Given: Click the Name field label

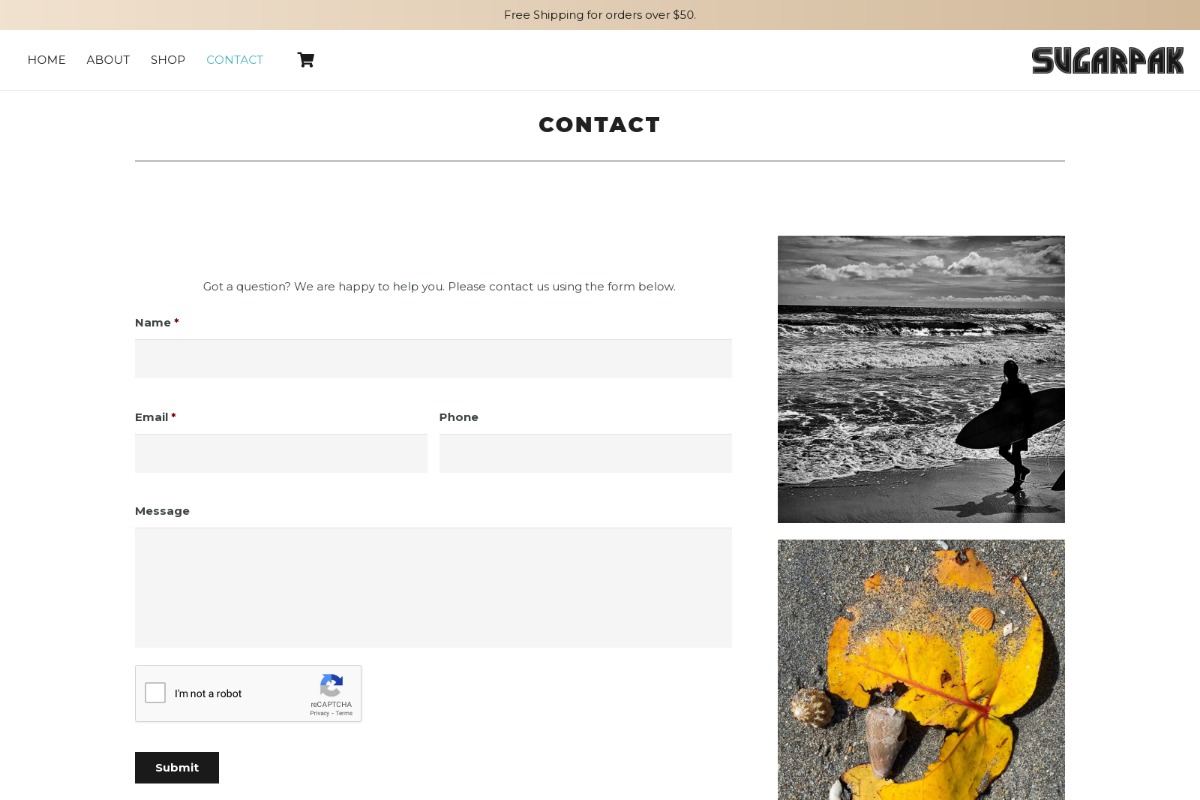Looking at the screenshot, I should pos(153,323).
